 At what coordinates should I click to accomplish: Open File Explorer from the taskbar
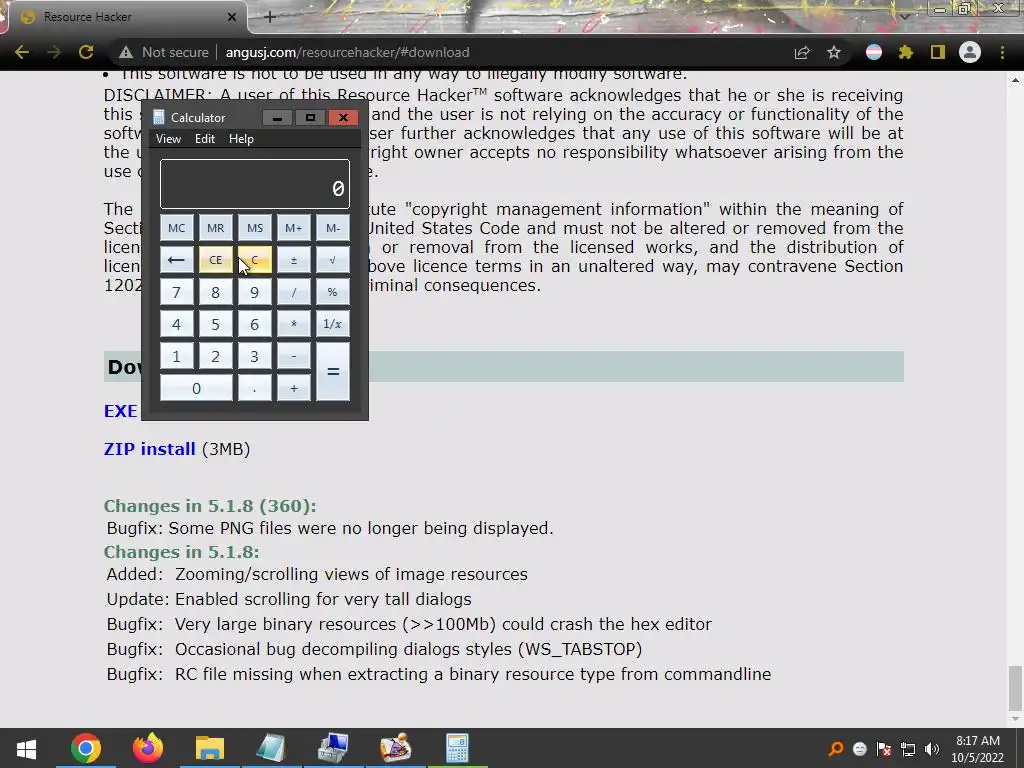click(x=210, y=748)
